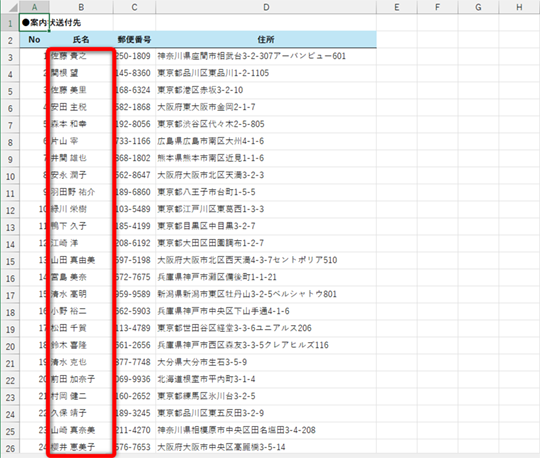Click the address cell 大分県大分市生石3-5-9
The image size is (540, 458).
click(266, 363)
